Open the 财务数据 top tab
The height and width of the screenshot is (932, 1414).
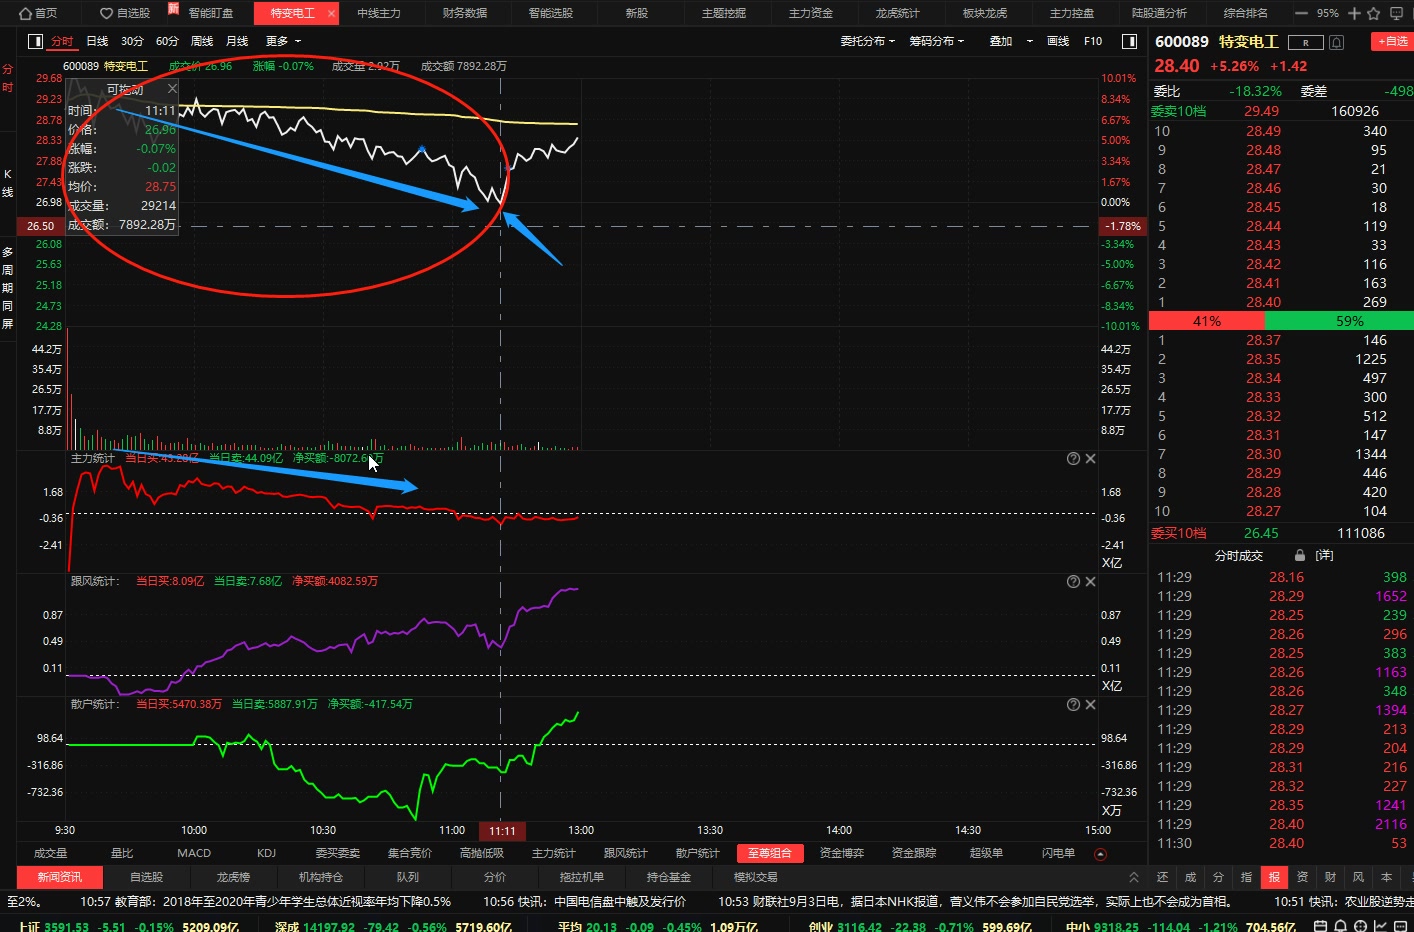point(465,13)
